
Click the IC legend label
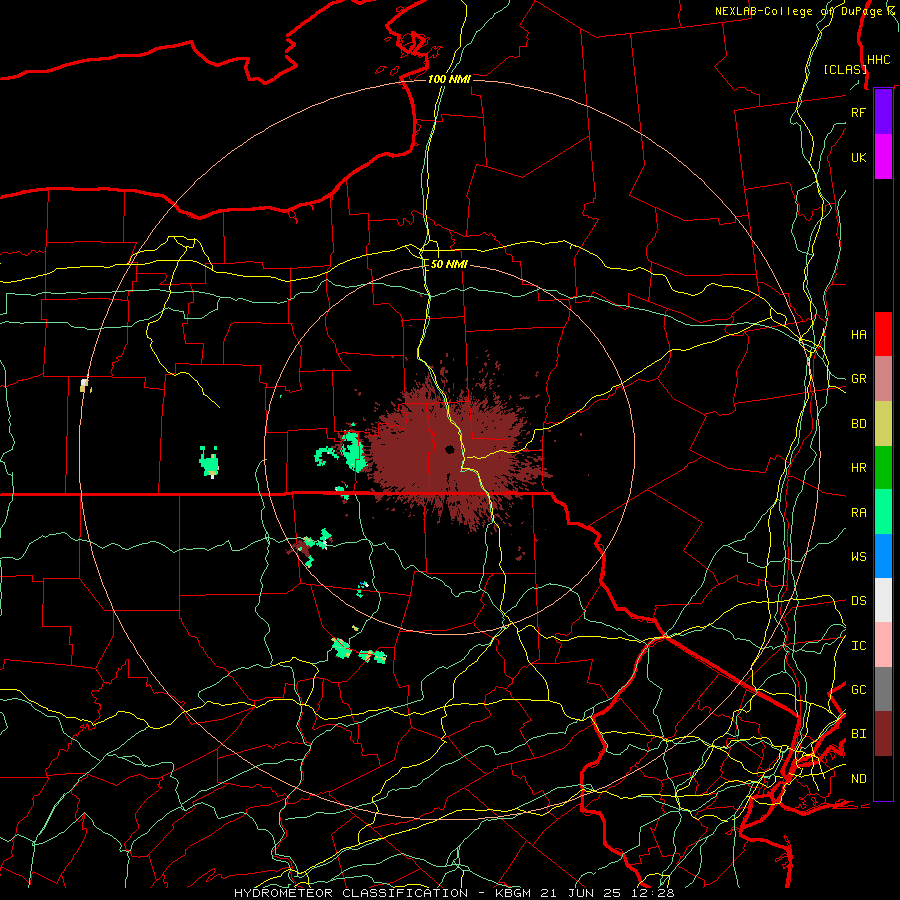pos(858,646)
